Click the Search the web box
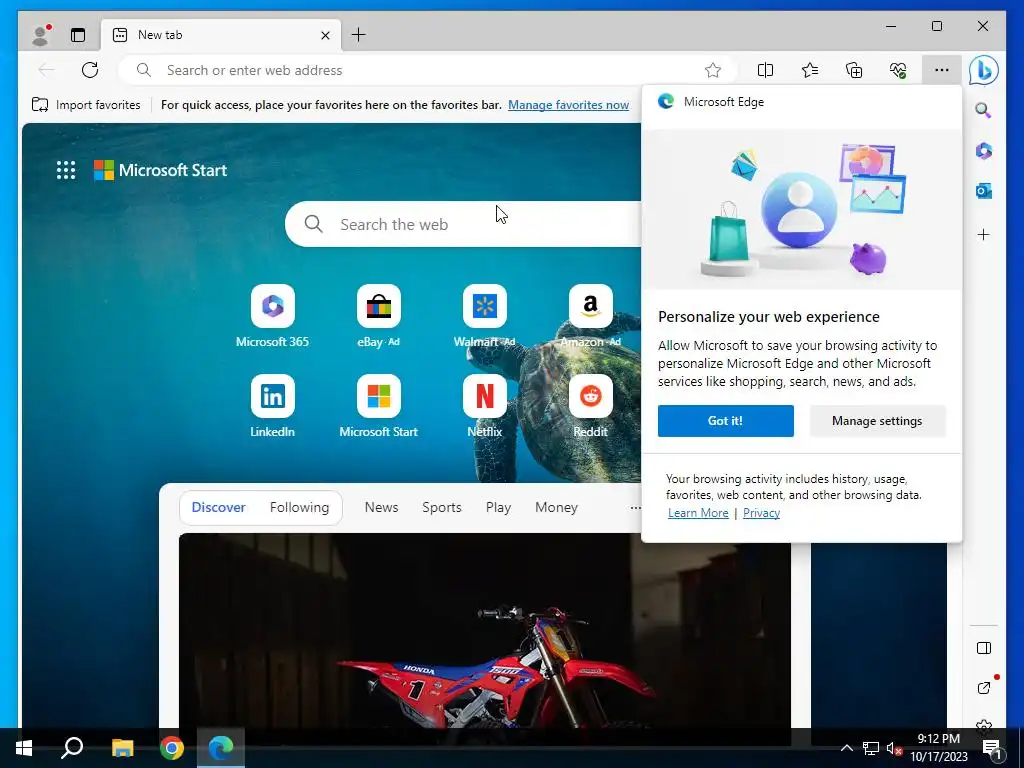 point(464,224)
